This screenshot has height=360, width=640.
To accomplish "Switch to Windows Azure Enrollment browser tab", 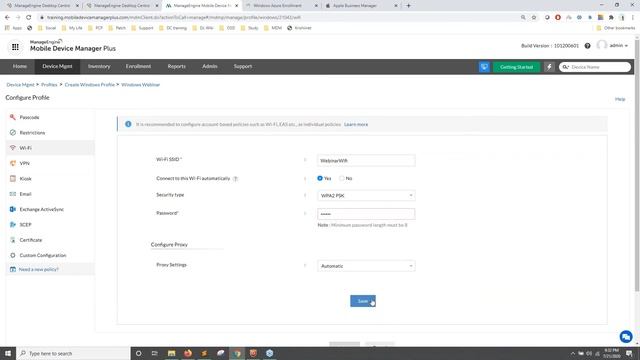I will [x=282, y=6].
